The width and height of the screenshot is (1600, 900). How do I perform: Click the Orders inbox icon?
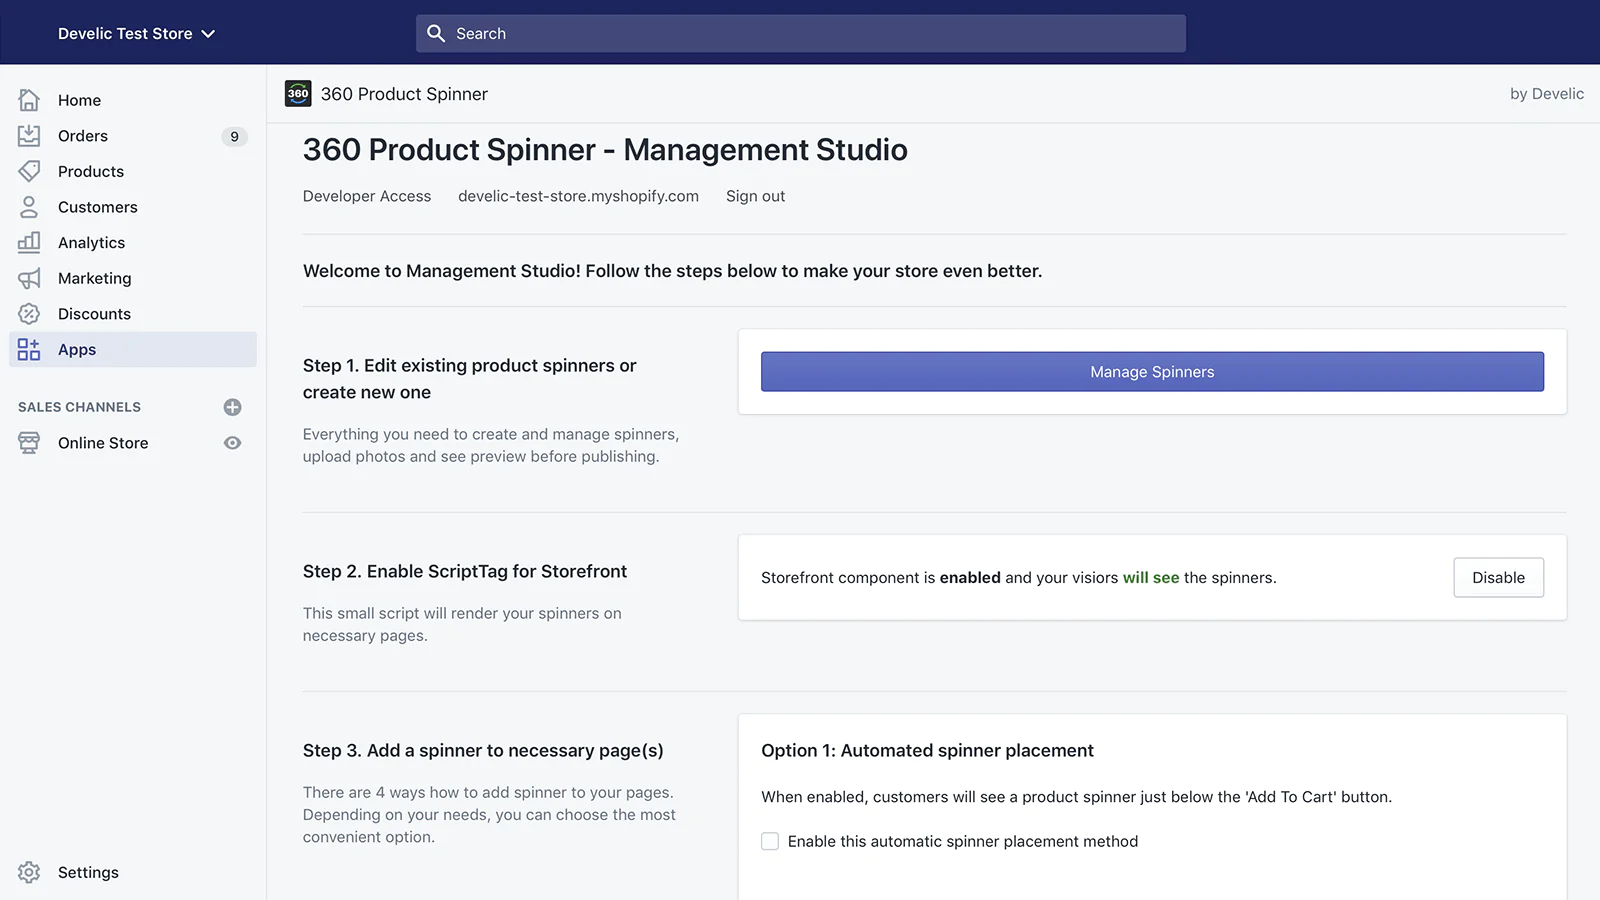[x=29, y=136]
